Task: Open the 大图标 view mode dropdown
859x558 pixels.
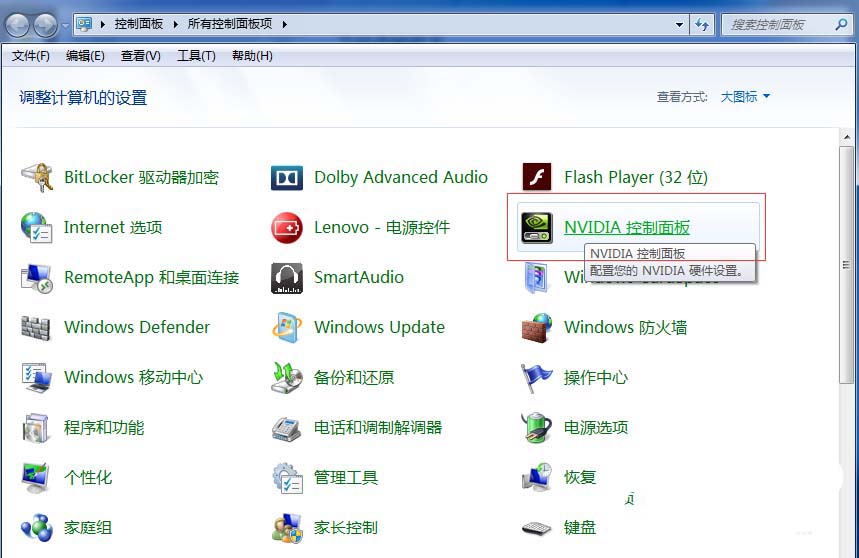Action: click(745, 97)
